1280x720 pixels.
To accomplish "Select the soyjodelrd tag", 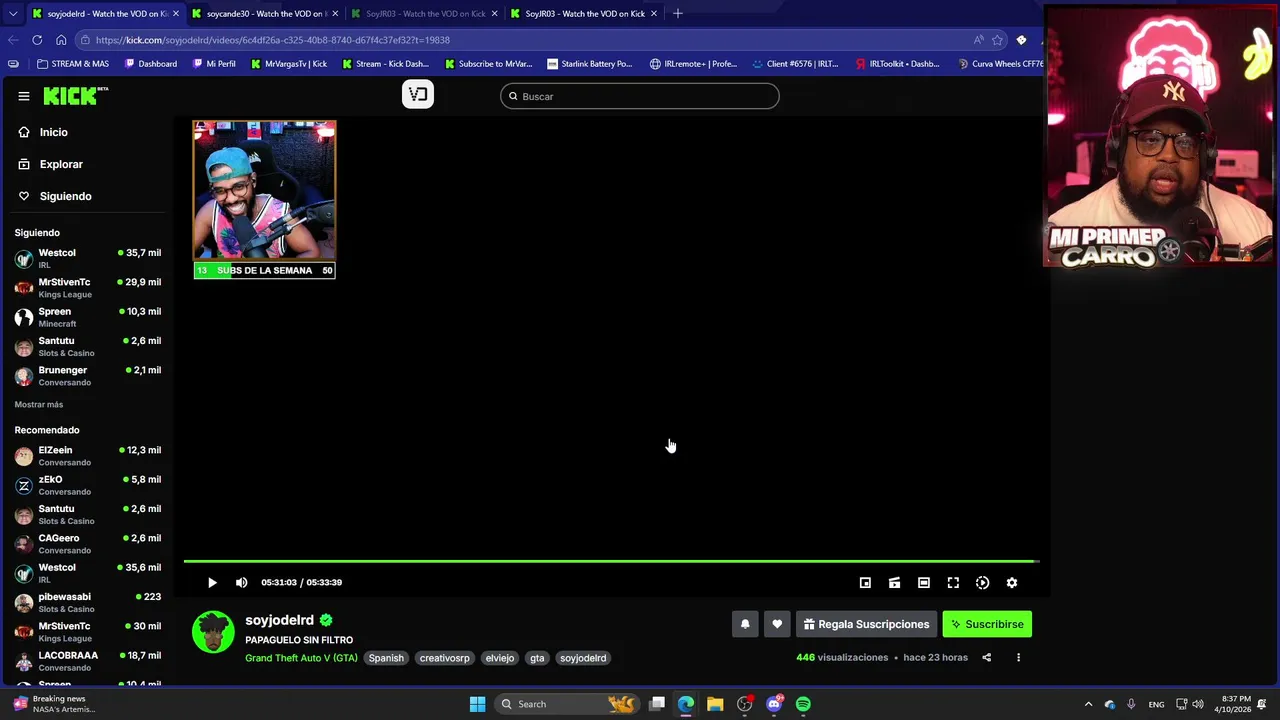I will click(x=583, y=658).
